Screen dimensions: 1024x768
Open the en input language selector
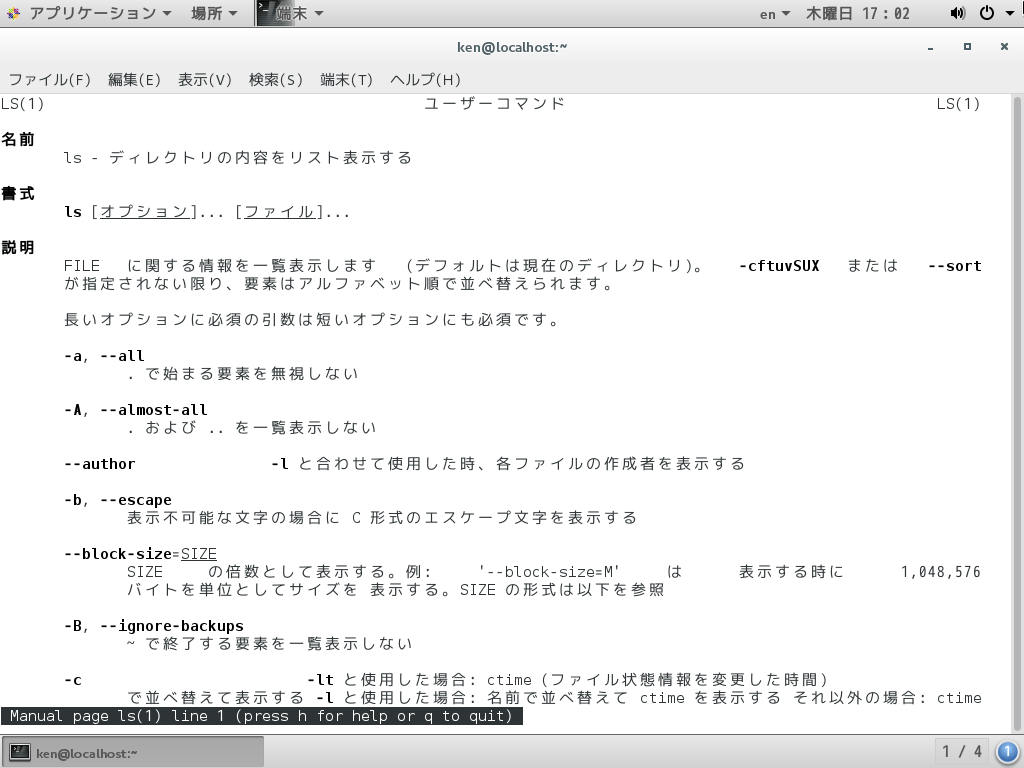[x=775, y=14]
